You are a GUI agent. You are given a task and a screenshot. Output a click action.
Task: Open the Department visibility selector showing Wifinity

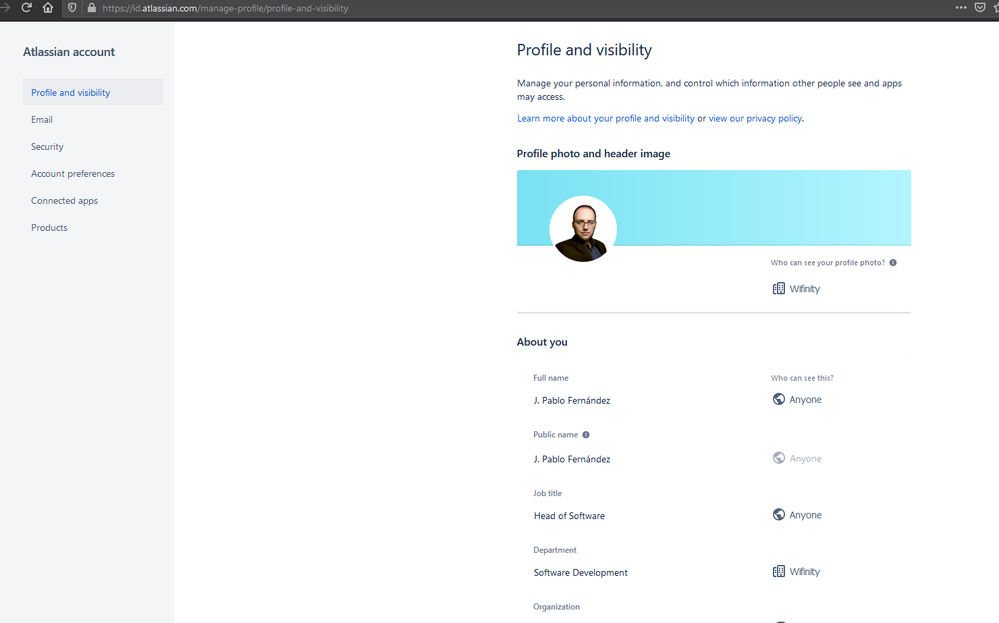point(798,570)
